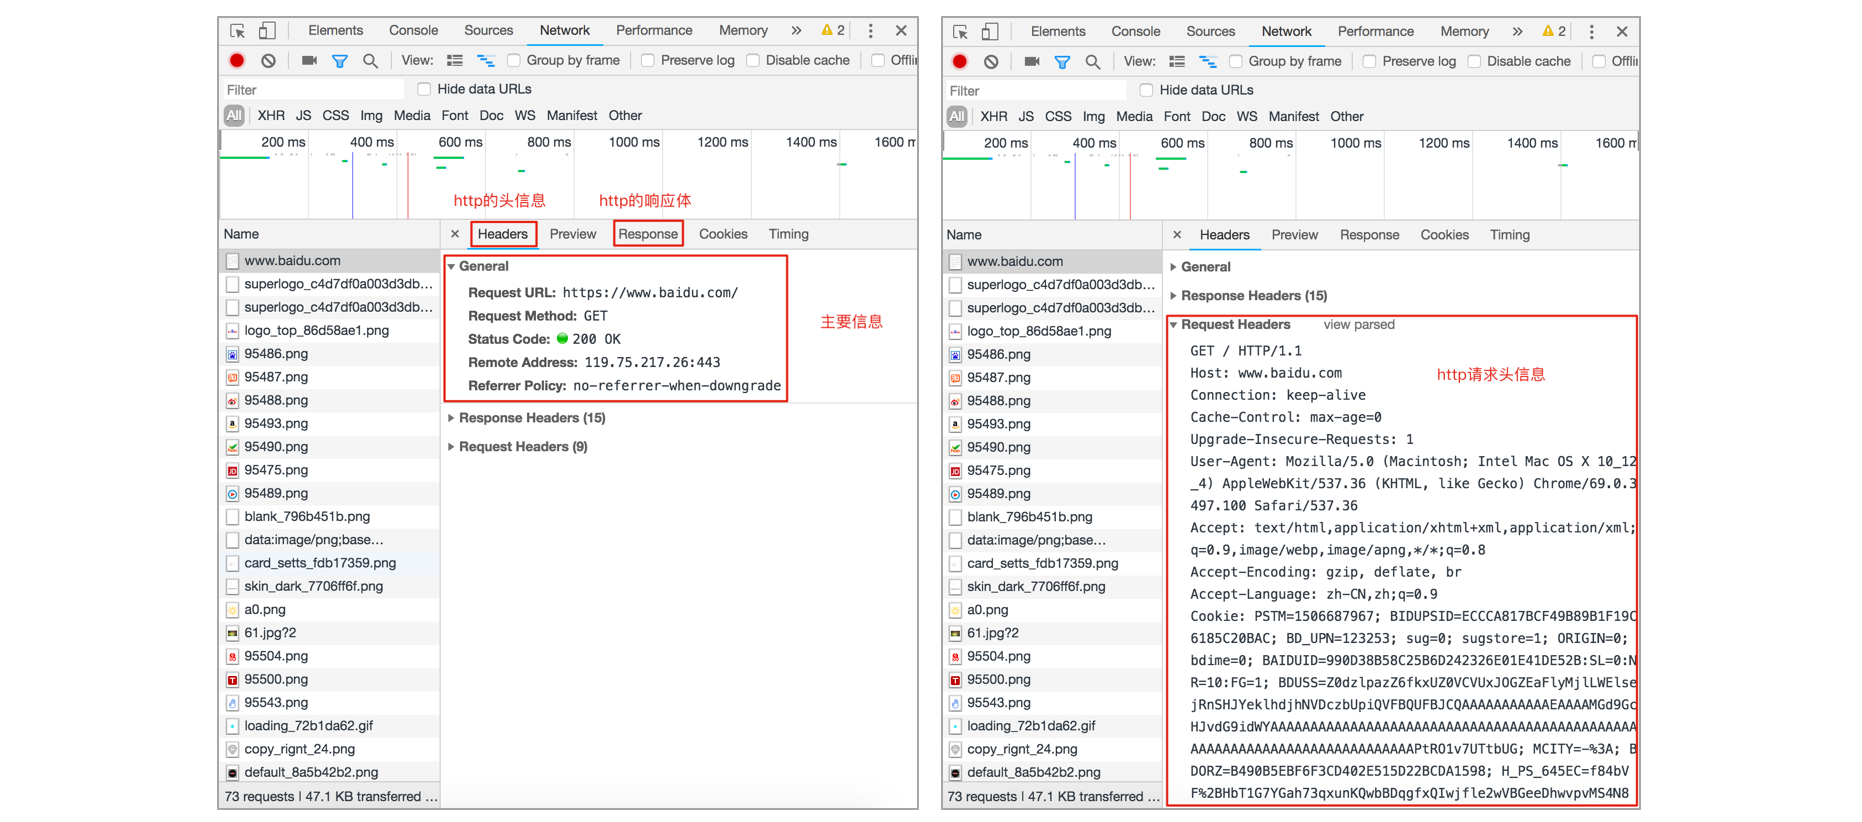The height and width of the screenshot is (822, 1862).
Task: Select www.baidu.com request in left DevTools
Action: click(x=329, y=261)
